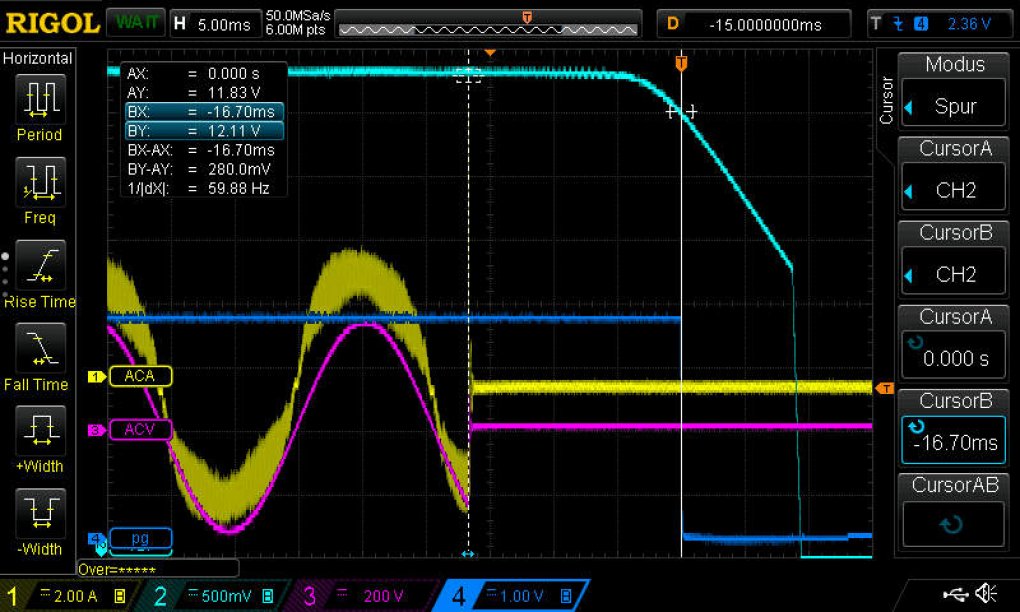1020x612 pixels.
Task: Click cursor A crosshair on cyan trace
Action: click(x=681, y=112)
